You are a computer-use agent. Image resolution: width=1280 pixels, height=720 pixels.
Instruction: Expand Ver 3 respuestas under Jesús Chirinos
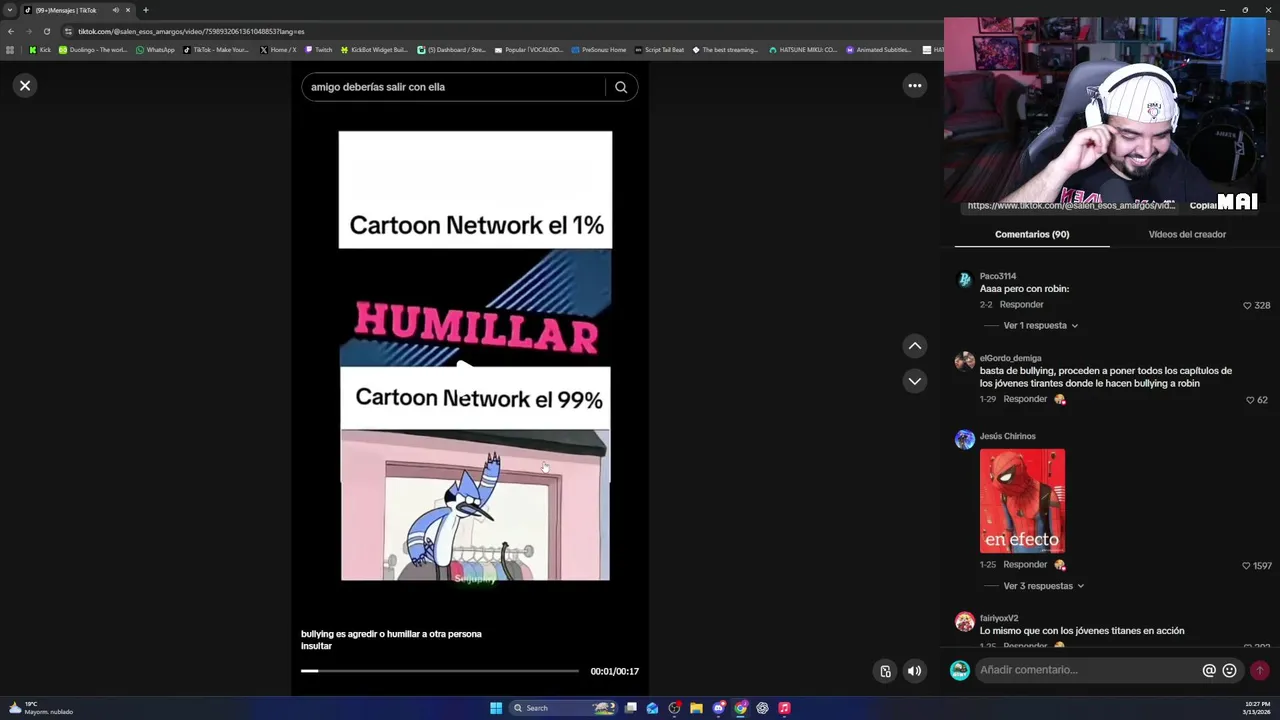coord(1044,586)
